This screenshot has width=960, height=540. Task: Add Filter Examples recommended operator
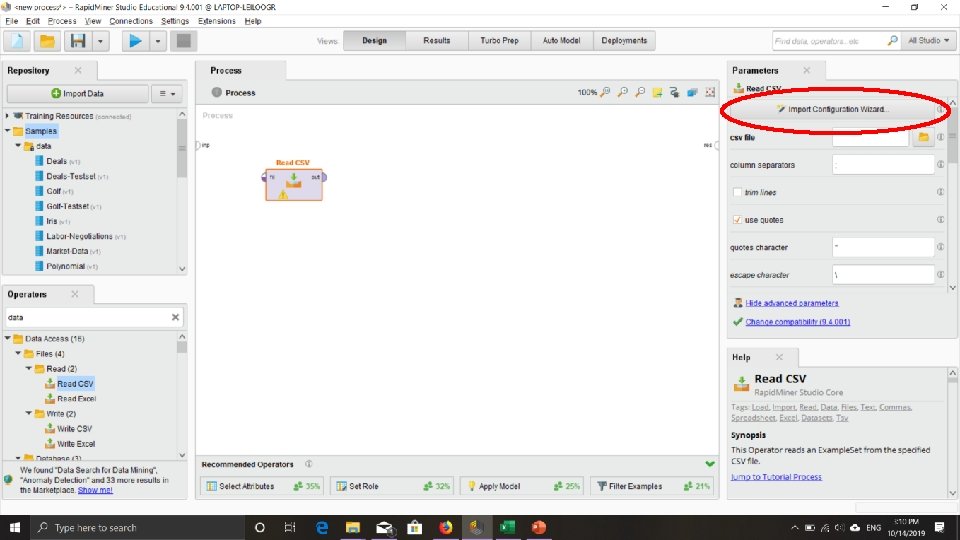(653, 486)
